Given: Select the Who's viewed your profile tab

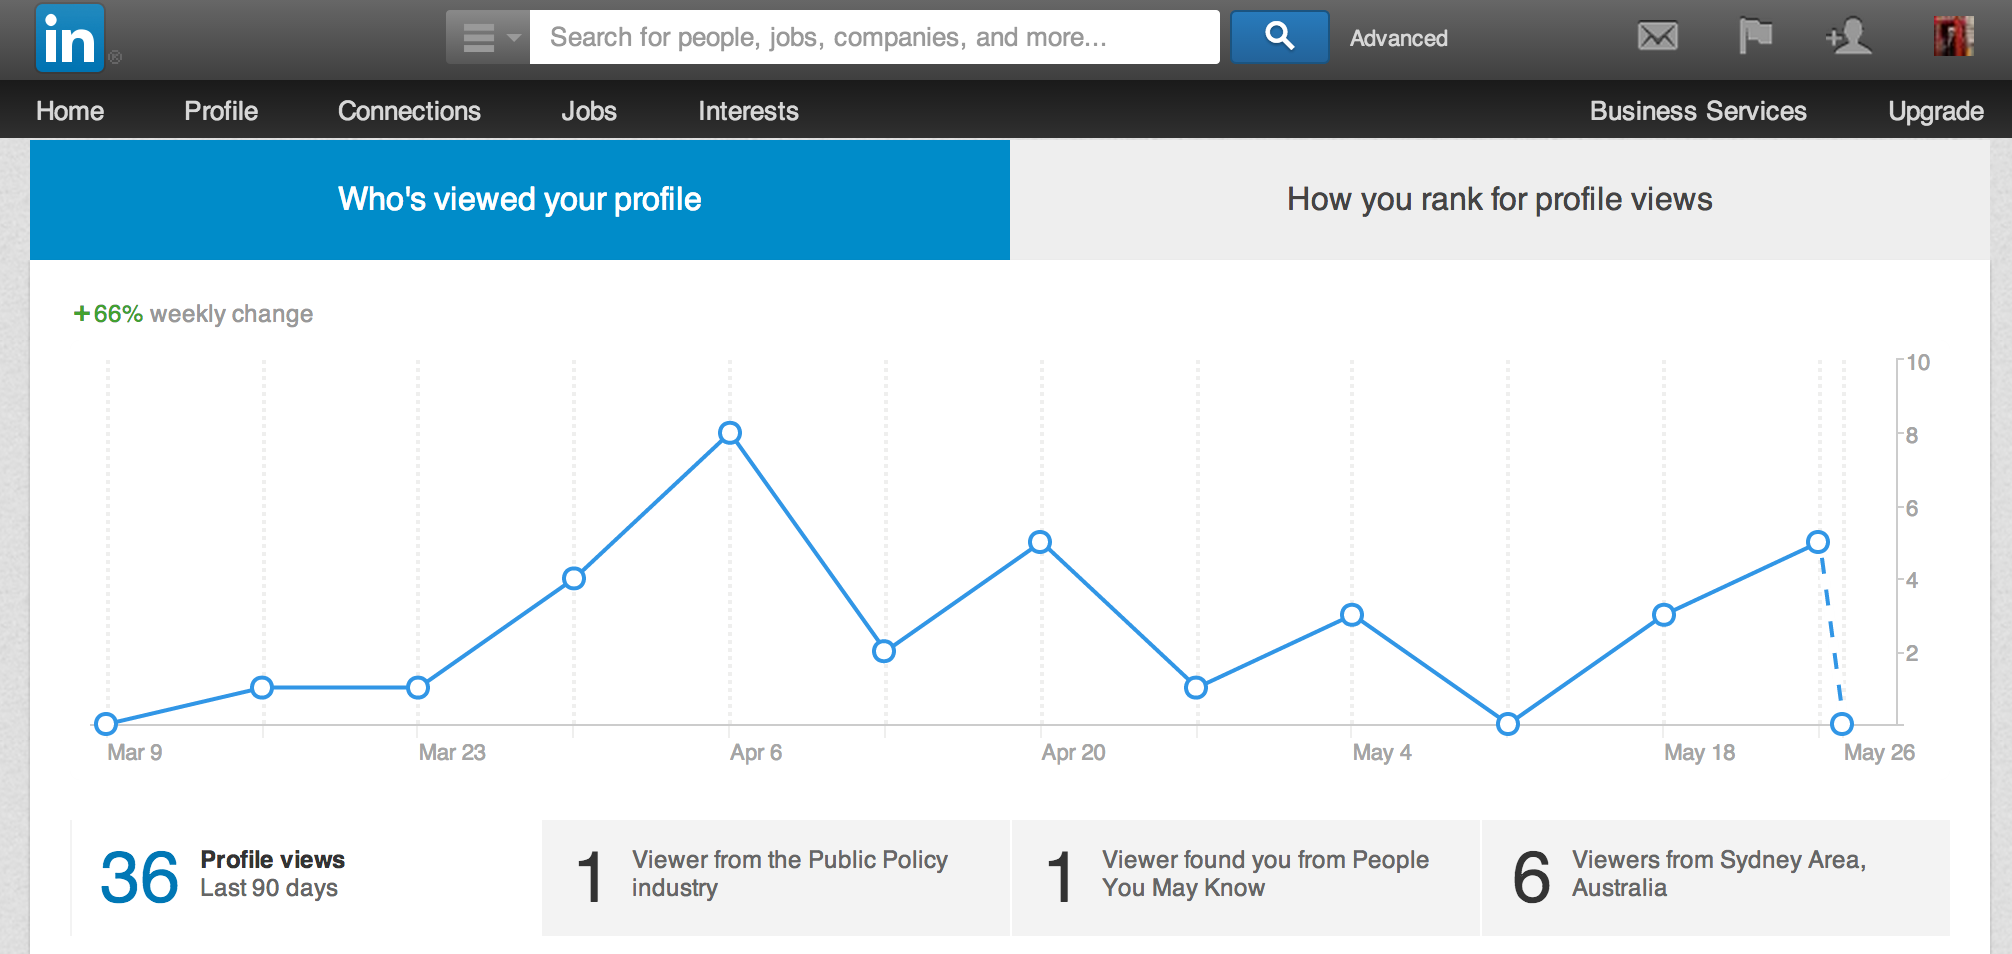Looking at the screenshot, I should point(520,200).
